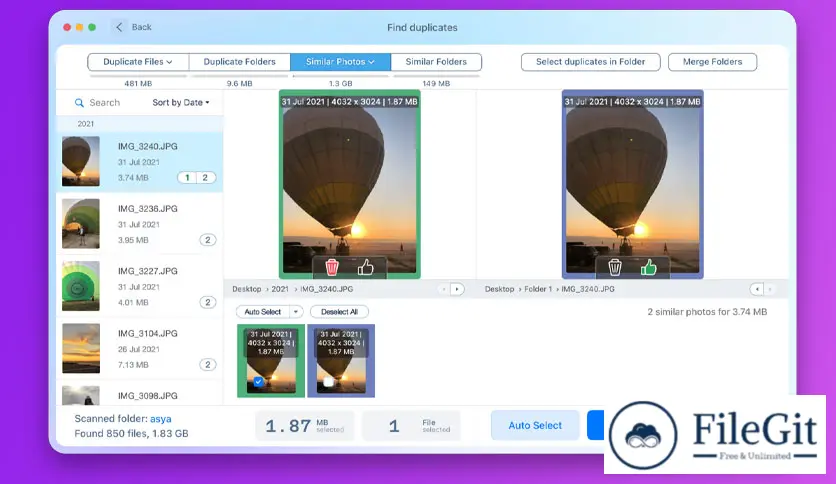Click the red trash icon on left photo
This screenshot has height=484, width=836.
coord(332,267)
